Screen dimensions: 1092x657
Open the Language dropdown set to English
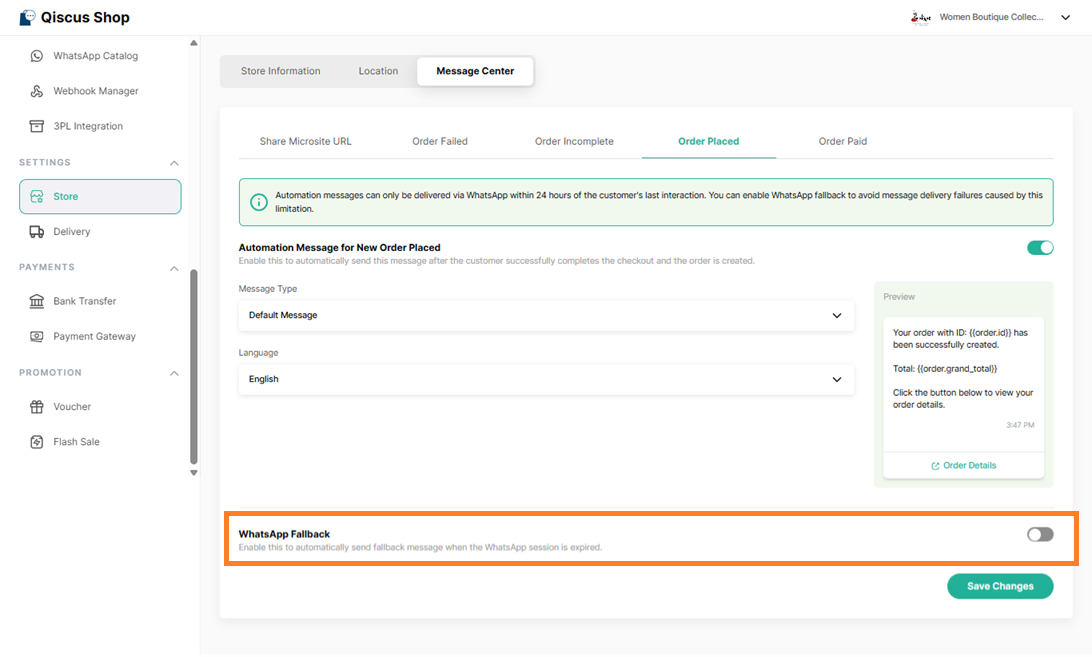pyautogui.click(x=546, y=379)
